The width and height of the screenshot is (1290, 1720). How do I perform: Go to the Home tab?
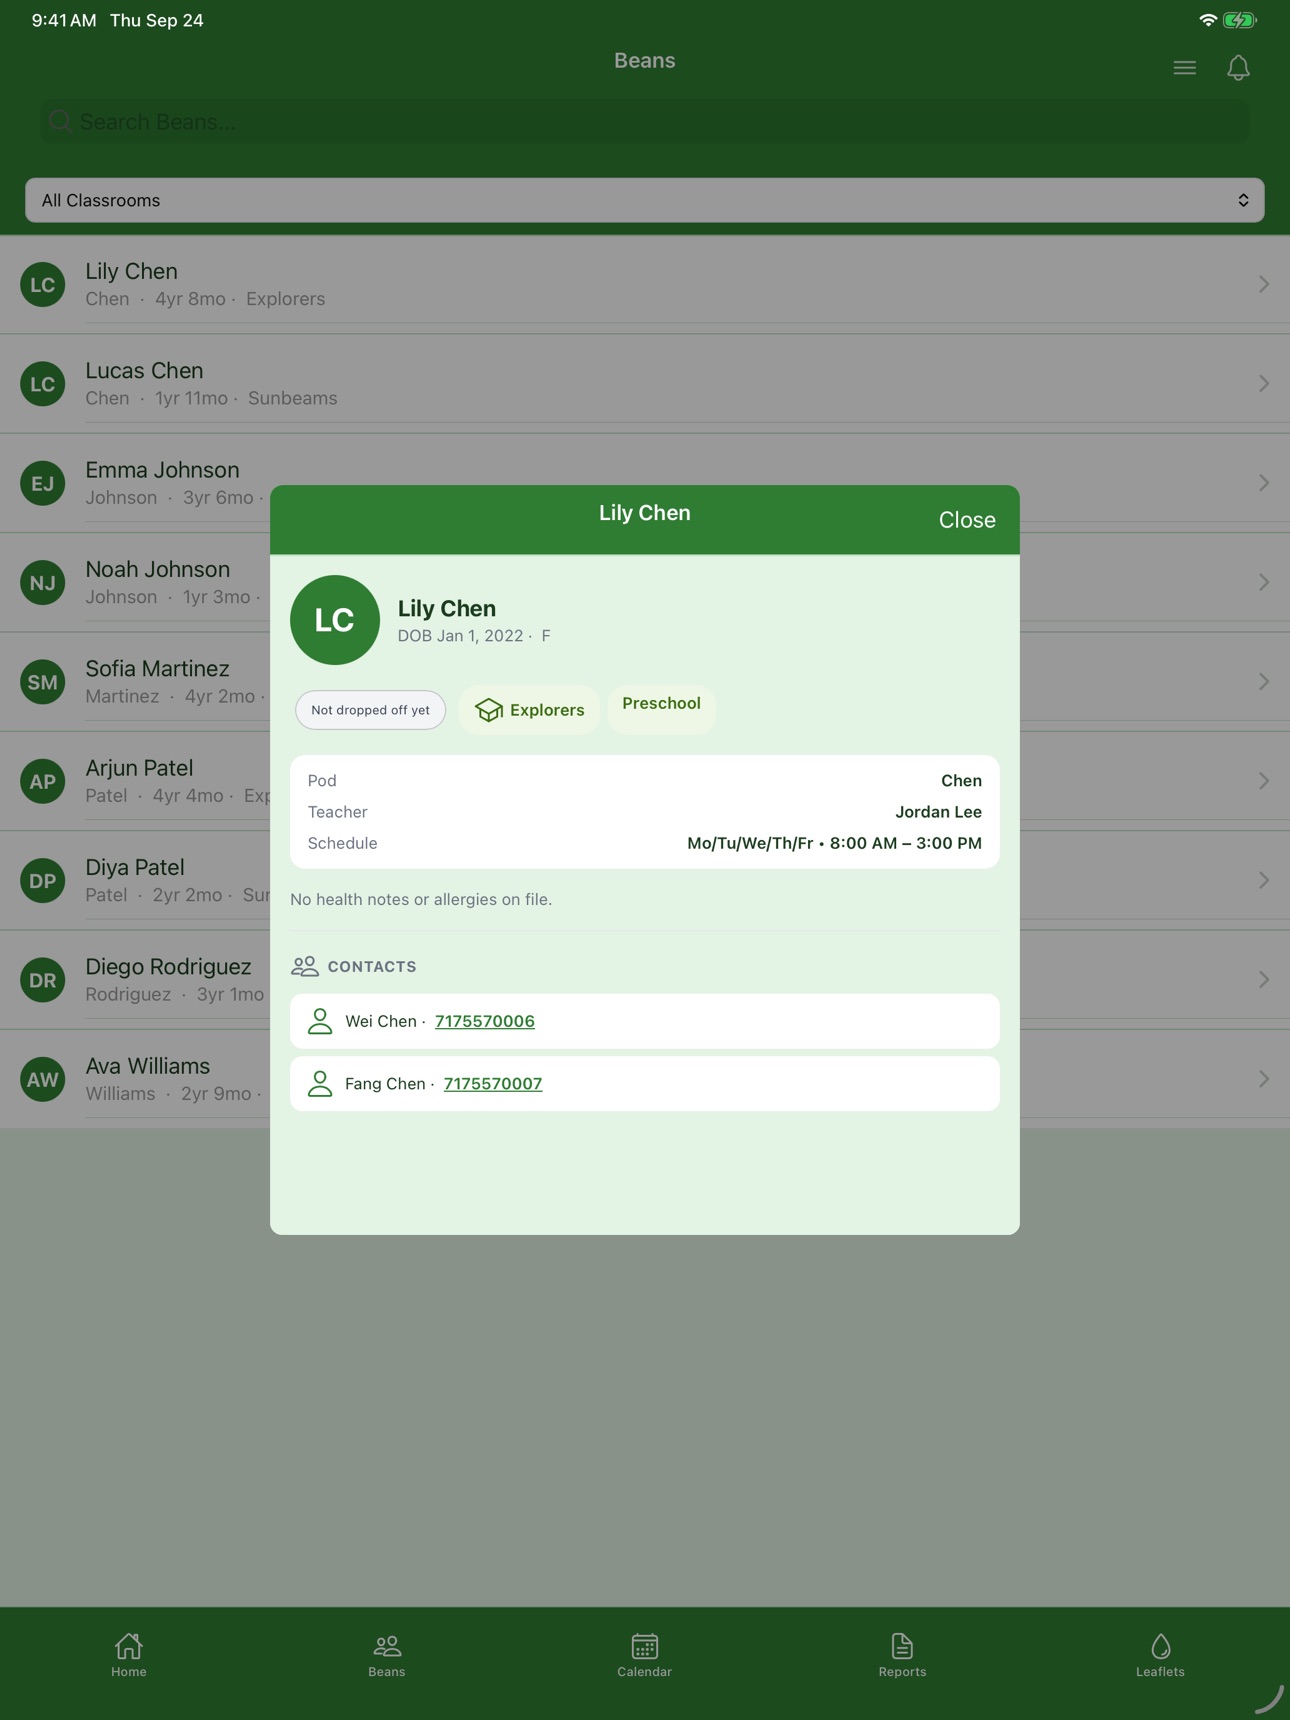click(x=129, y=1655)
